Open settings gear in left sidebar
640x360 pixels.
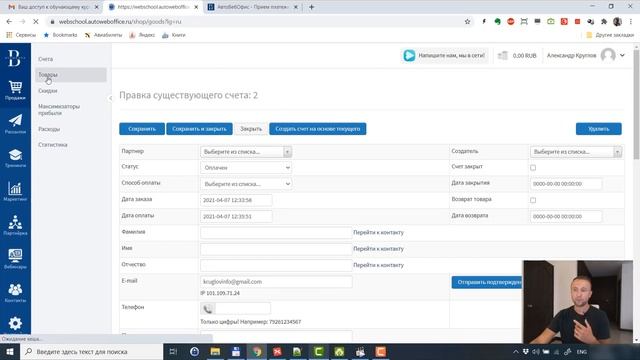[15, 323]
